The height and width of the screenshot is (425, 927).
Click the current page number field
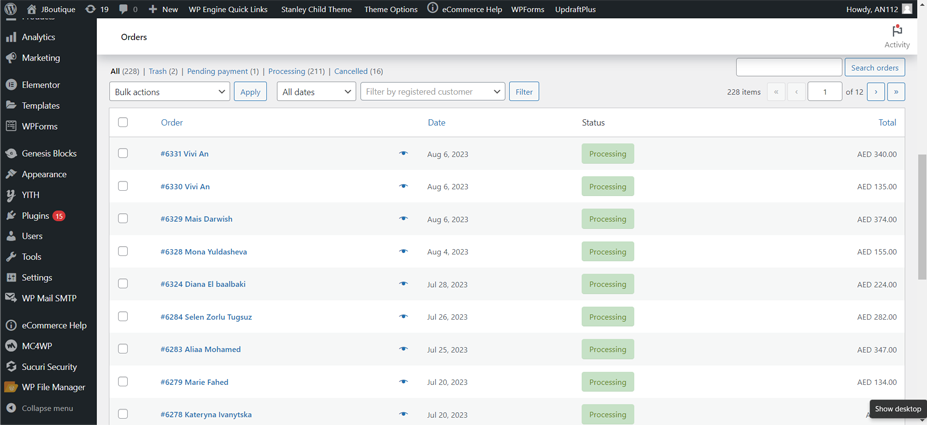[x=824, y=92]
